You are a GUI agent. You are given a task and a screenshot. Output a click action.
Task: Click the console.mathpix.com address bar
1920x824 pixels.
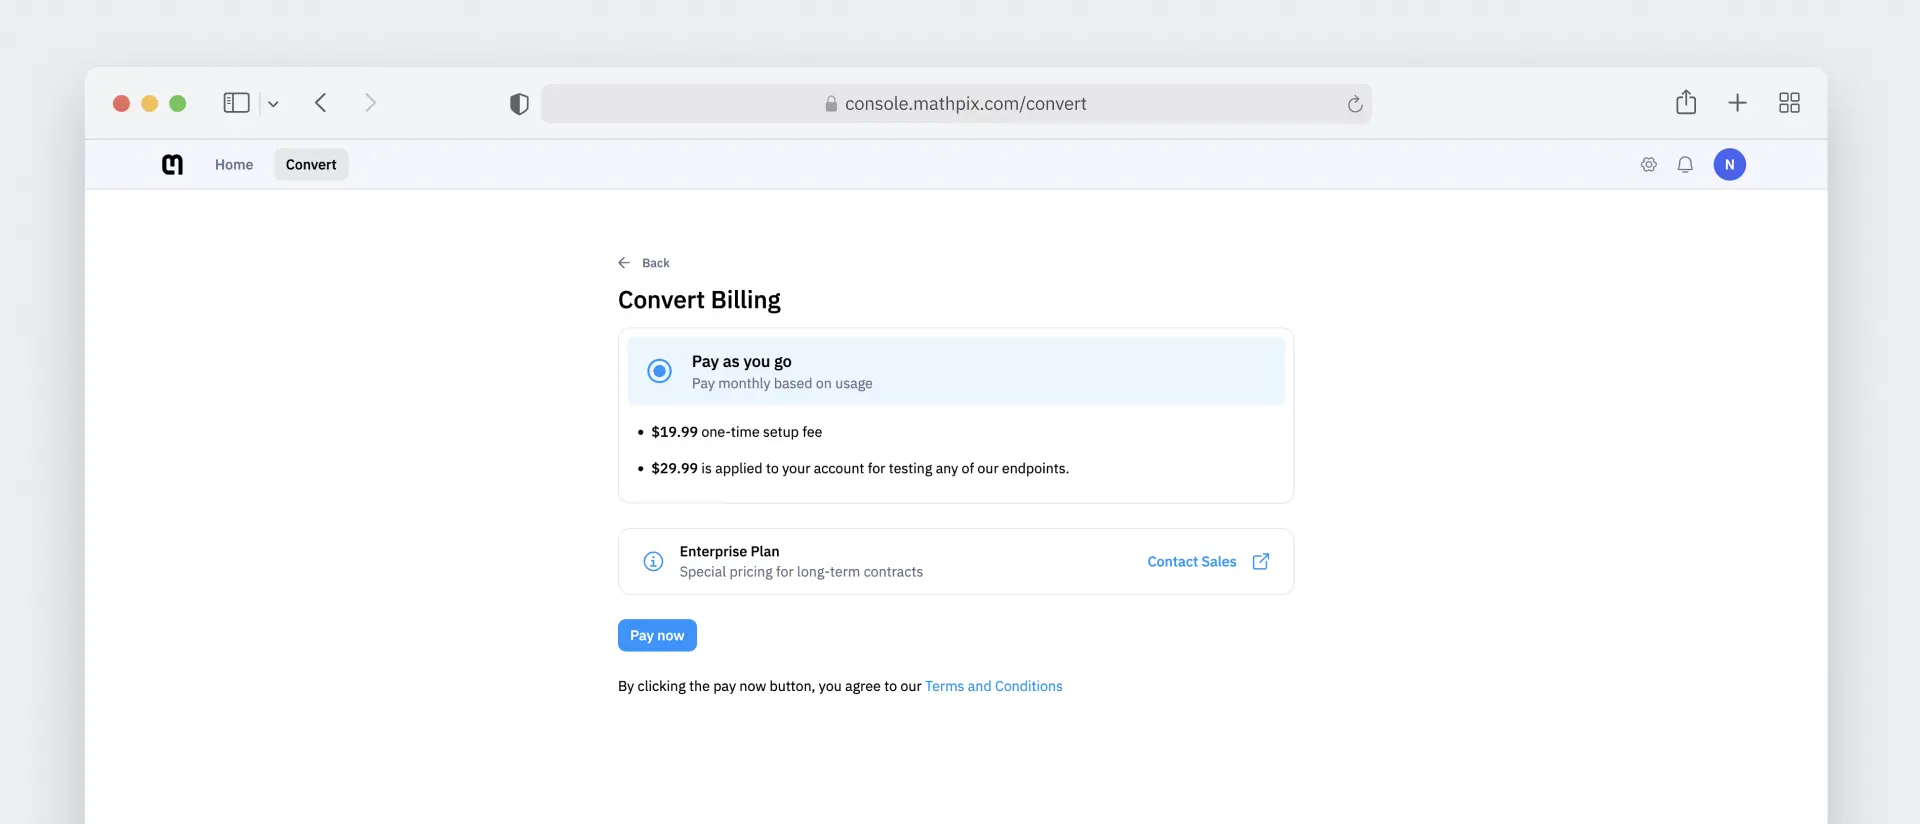[x=956, y=104]
